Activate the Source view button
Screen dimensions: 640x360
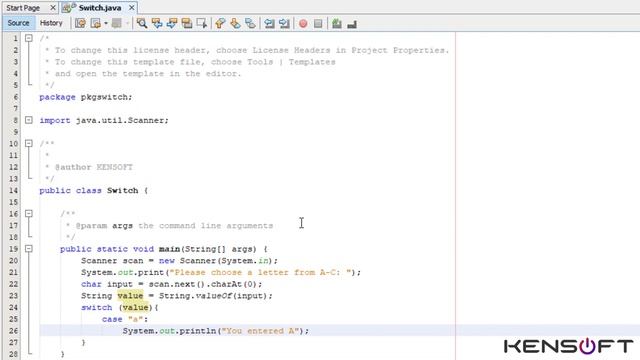coord(18,23)
